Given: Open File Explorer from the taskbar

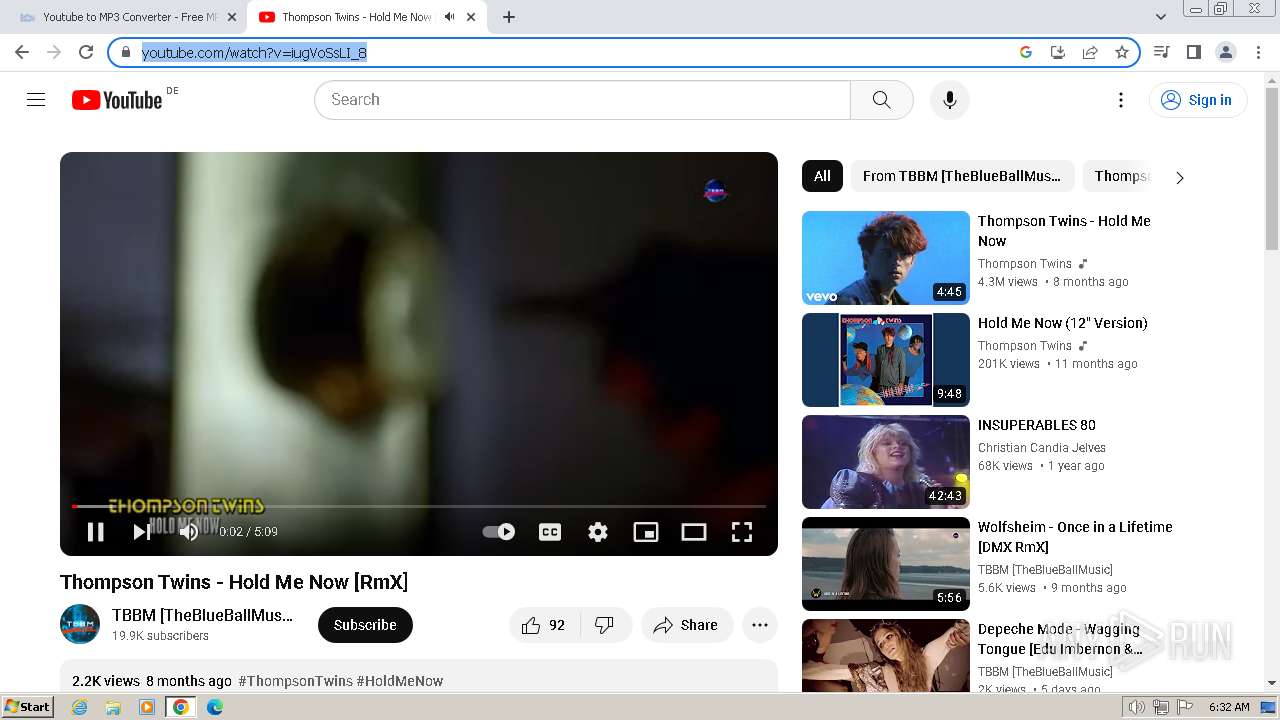Looking at the screenshot, I should point(113,707).
